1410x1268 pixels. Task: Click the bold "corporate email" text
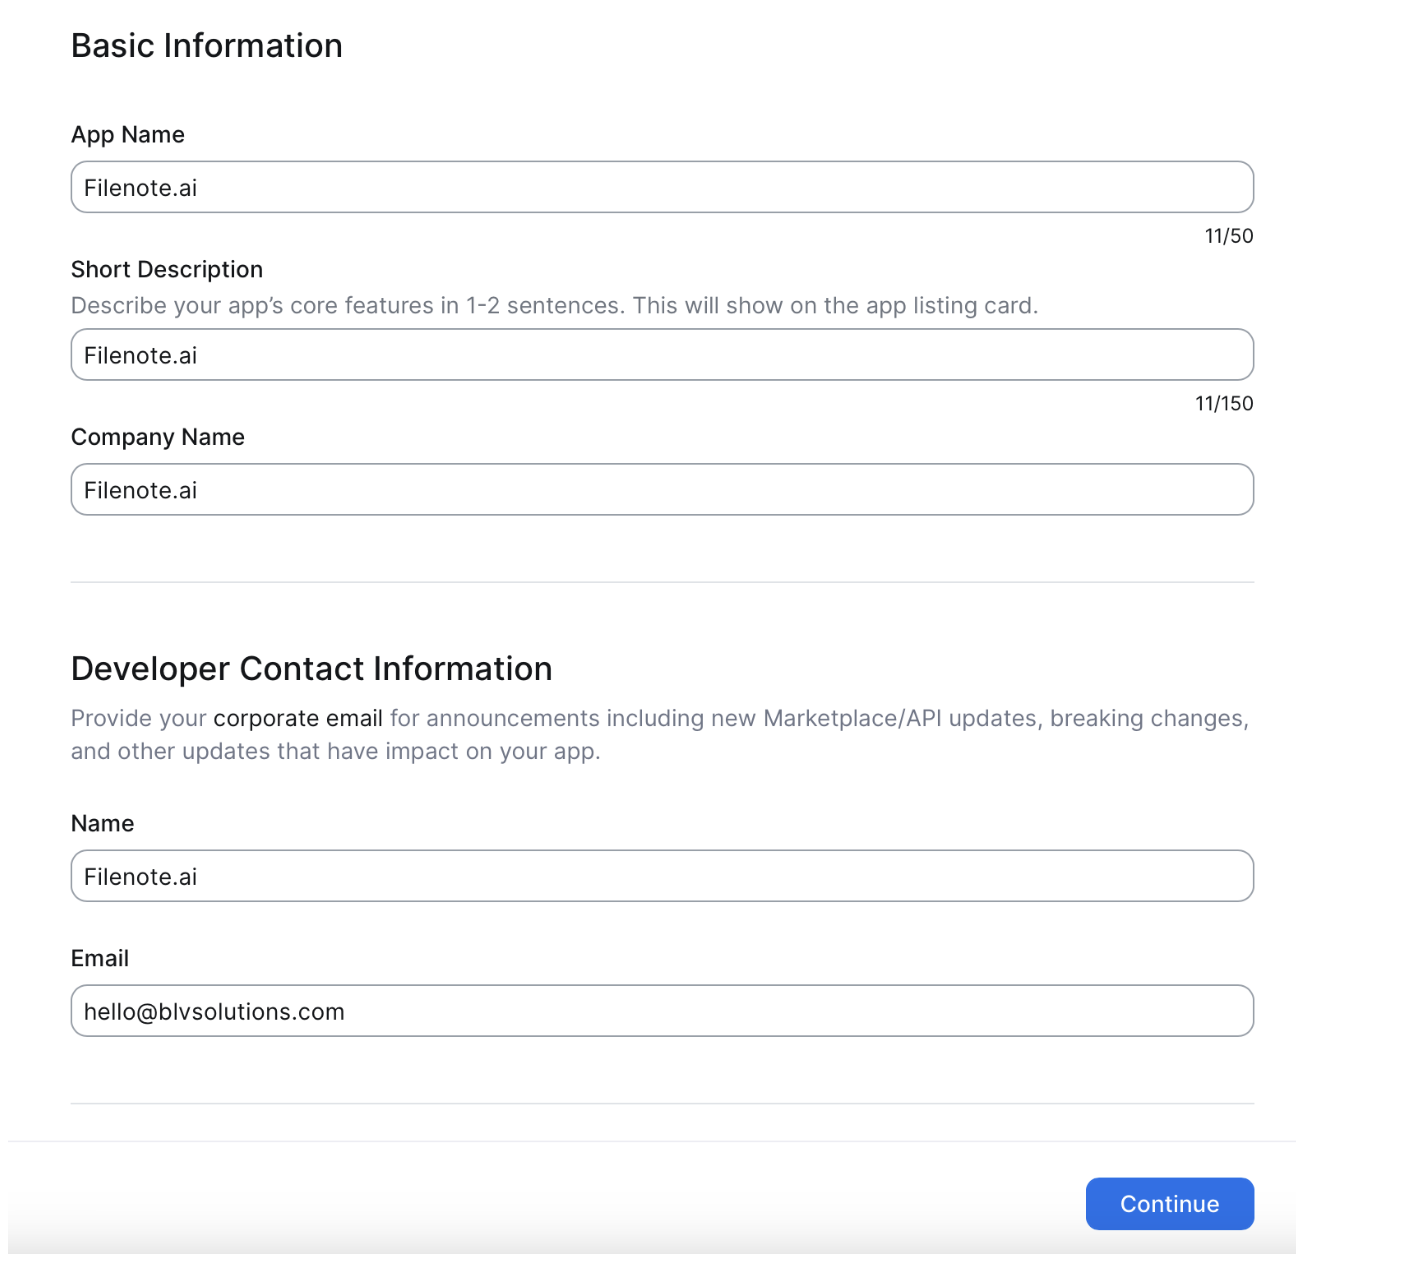click(x=298, y=719)
